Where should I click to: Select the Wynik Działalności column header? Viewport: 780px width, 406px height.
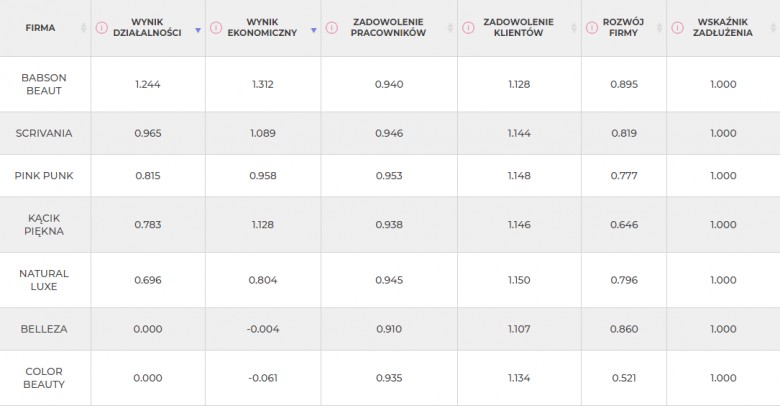click(147, 27)
